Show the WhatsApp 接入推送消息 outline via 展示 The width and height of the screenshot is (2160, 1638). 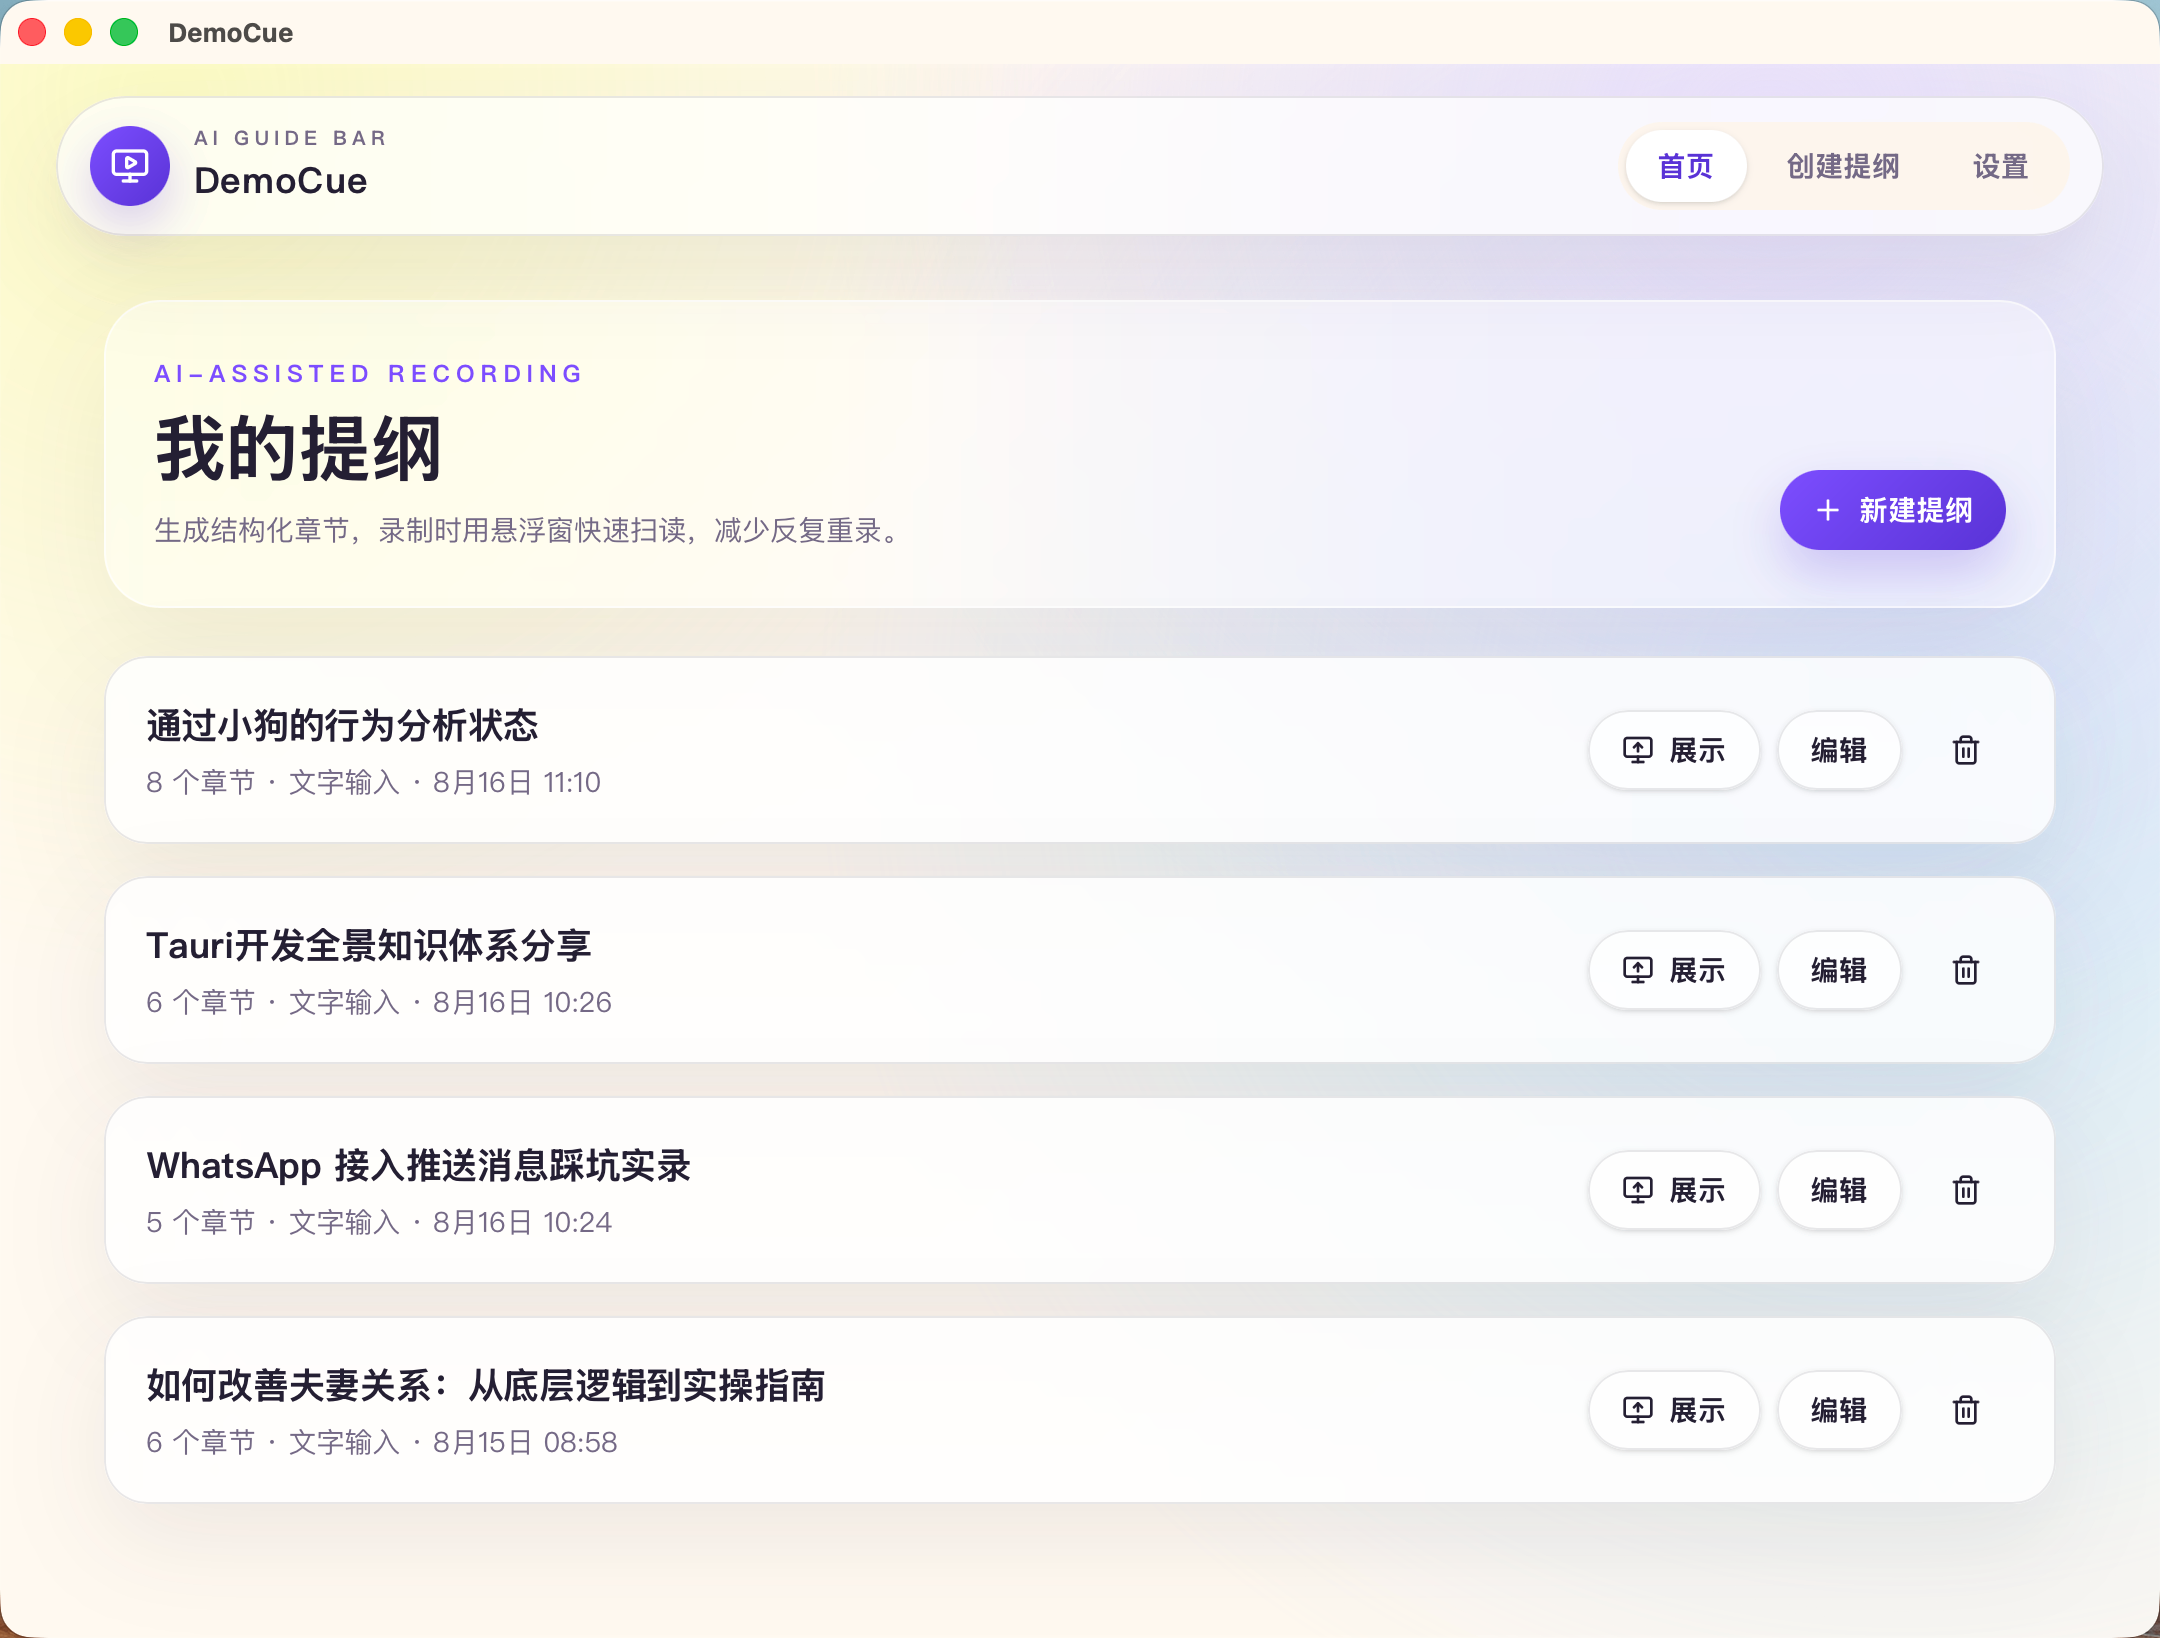tap(1674, 1190)
